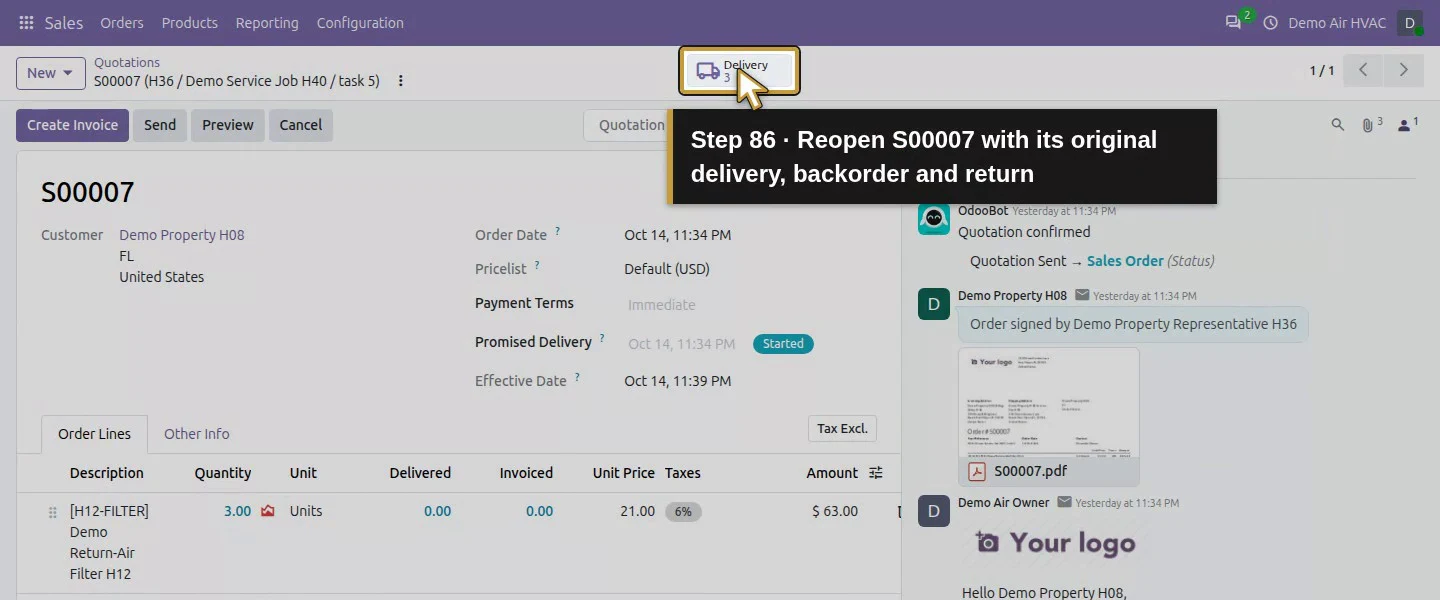This screenshot has height=600, width=1440.
Task: Open the apps grid menu icon
Action: pyautogui.click(x=26, y=23)
